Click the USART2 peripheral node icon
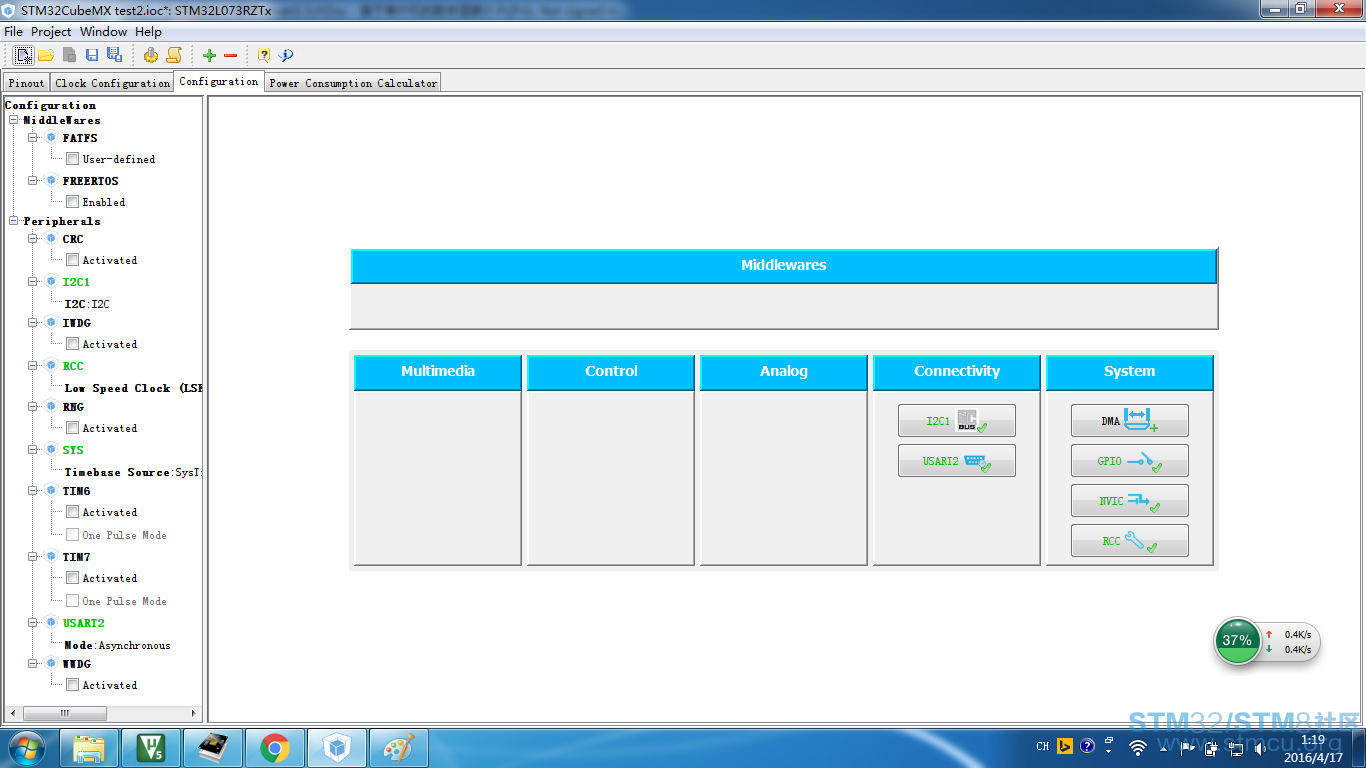The image size is (1366, 768). pos(51,623)
